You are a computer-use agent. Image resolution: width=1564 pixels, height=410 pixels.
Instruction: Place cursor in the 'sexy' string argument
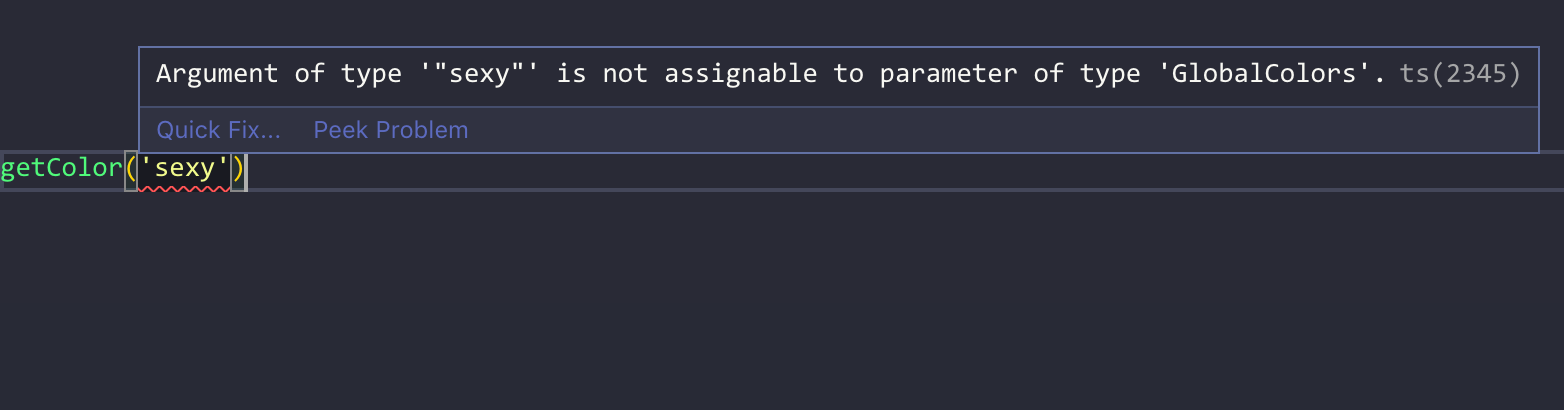[186, 168]
